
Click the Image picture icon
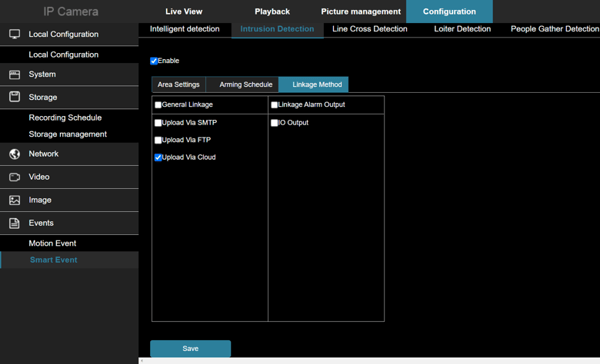[15, 200]
